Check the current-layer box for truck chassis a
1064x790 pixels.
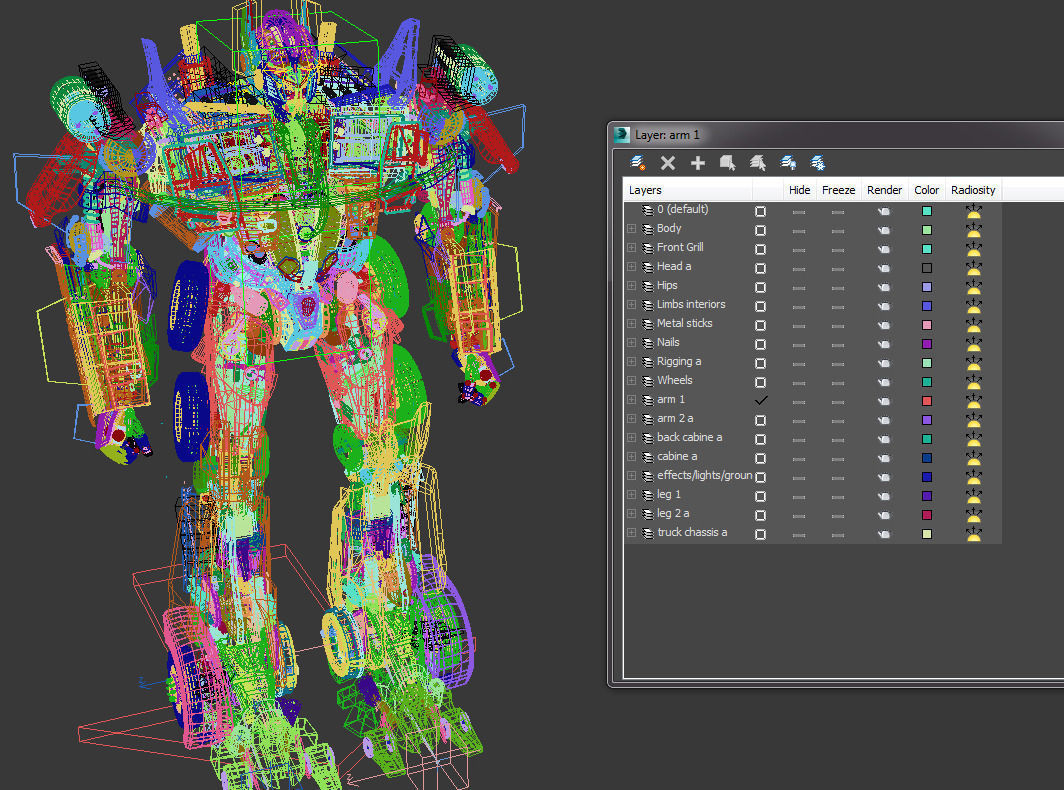(761, 535)
